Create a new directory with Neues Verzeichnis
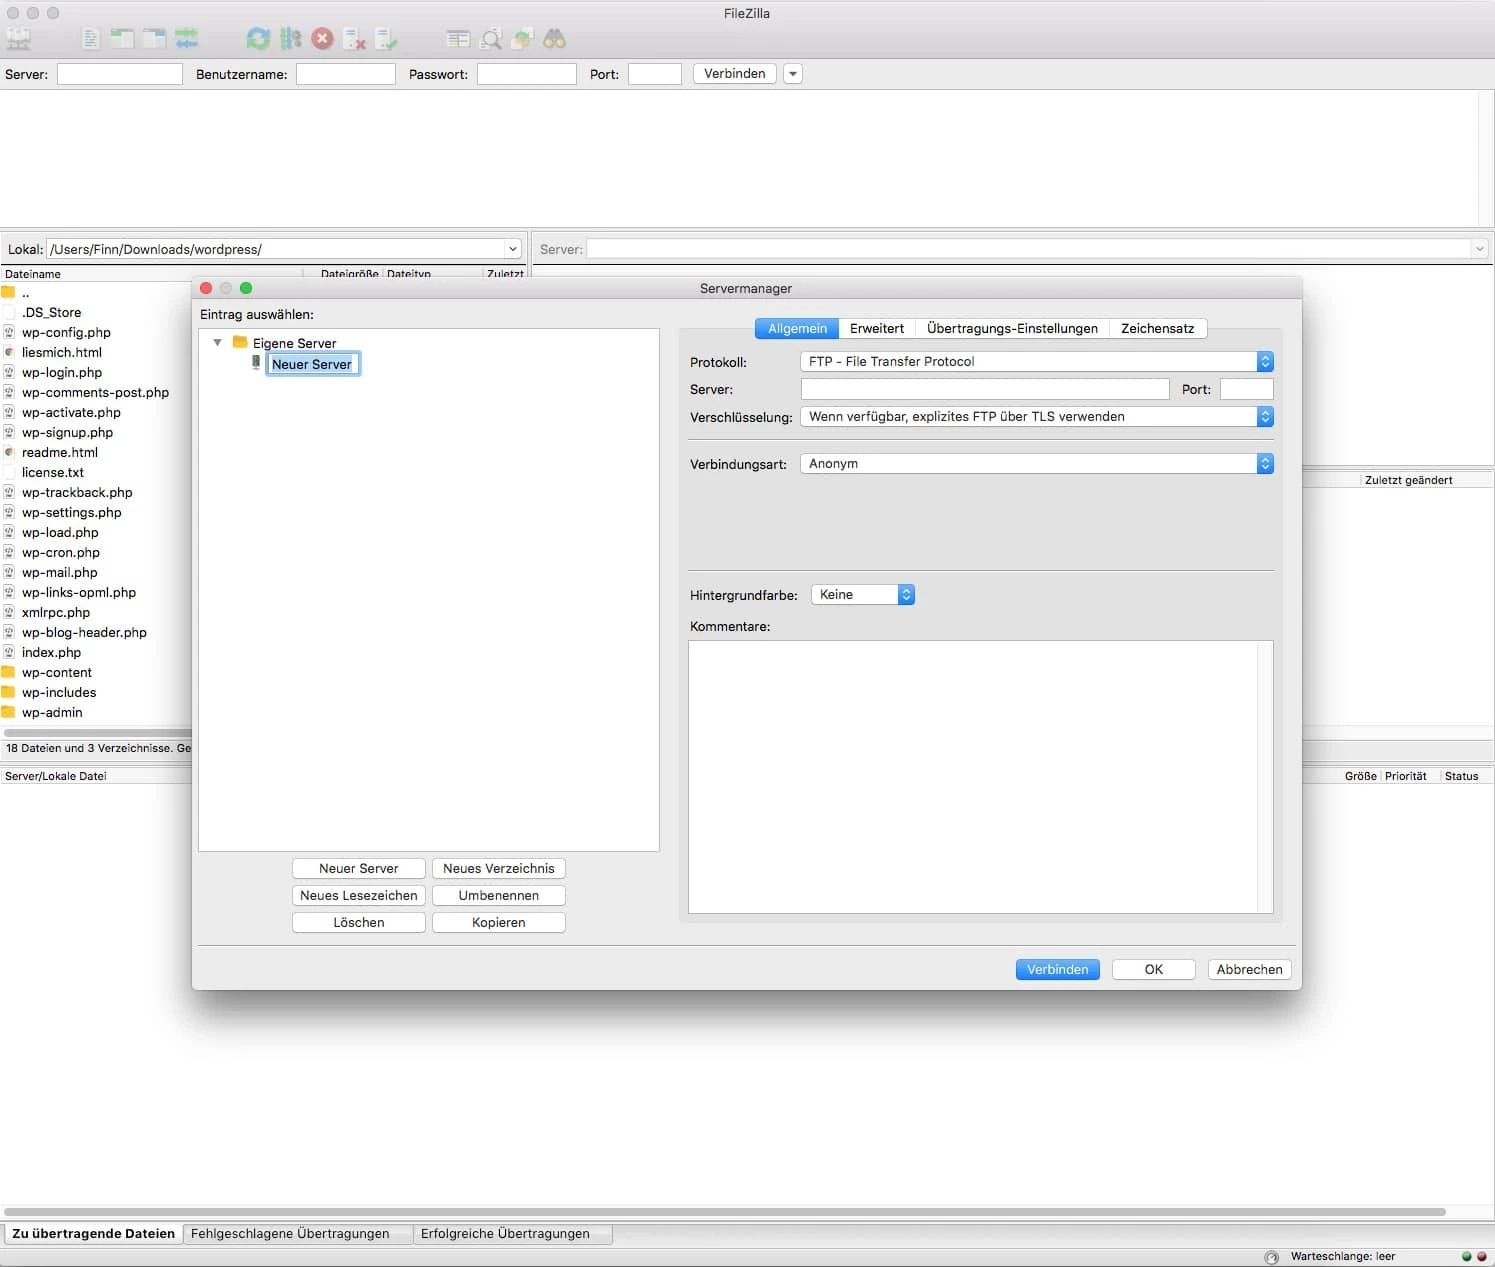1495x1267 pixels. tap(499, 868)
